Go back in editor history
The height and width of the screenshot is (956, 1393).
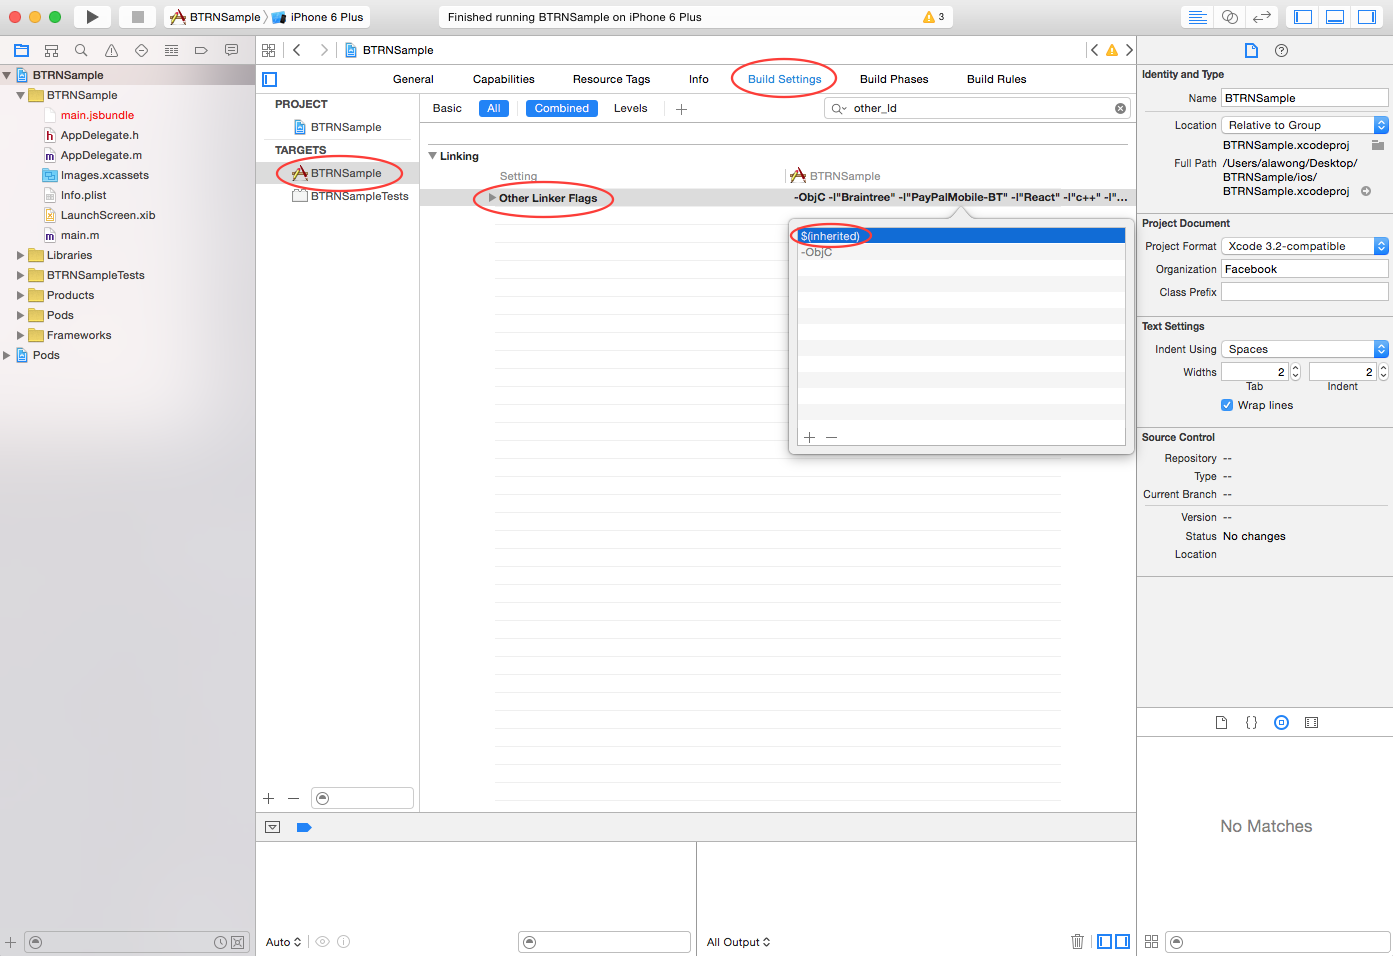(297, 50)
